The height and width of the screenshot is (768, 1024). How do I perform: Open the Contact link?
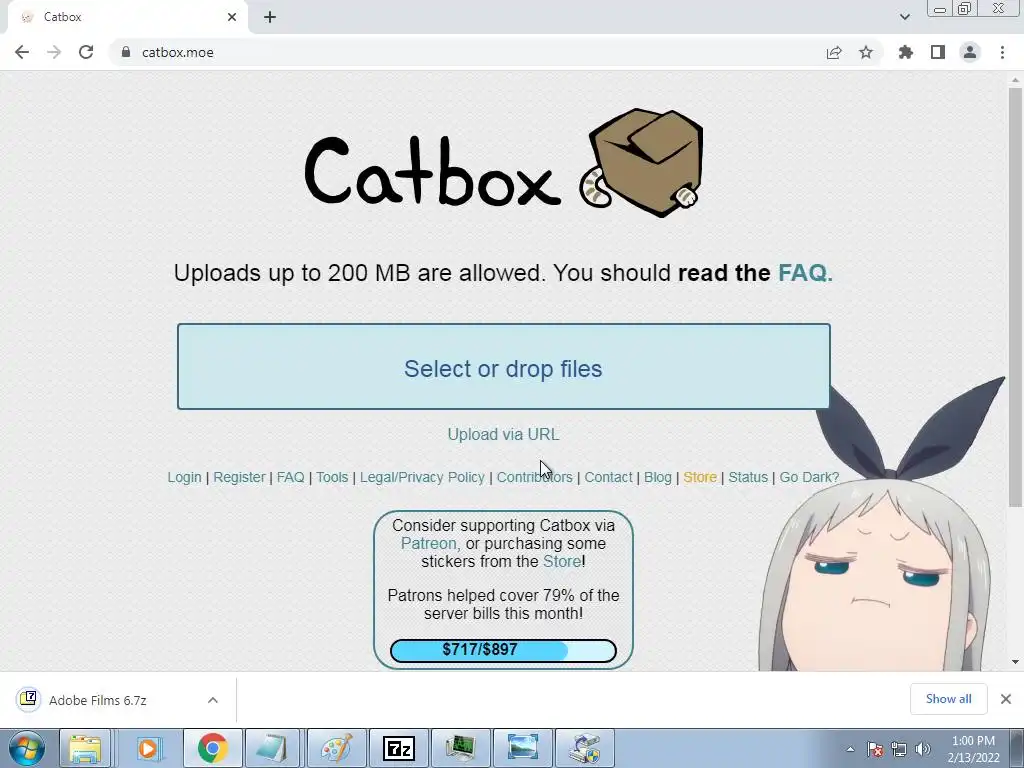pos(608,477)
